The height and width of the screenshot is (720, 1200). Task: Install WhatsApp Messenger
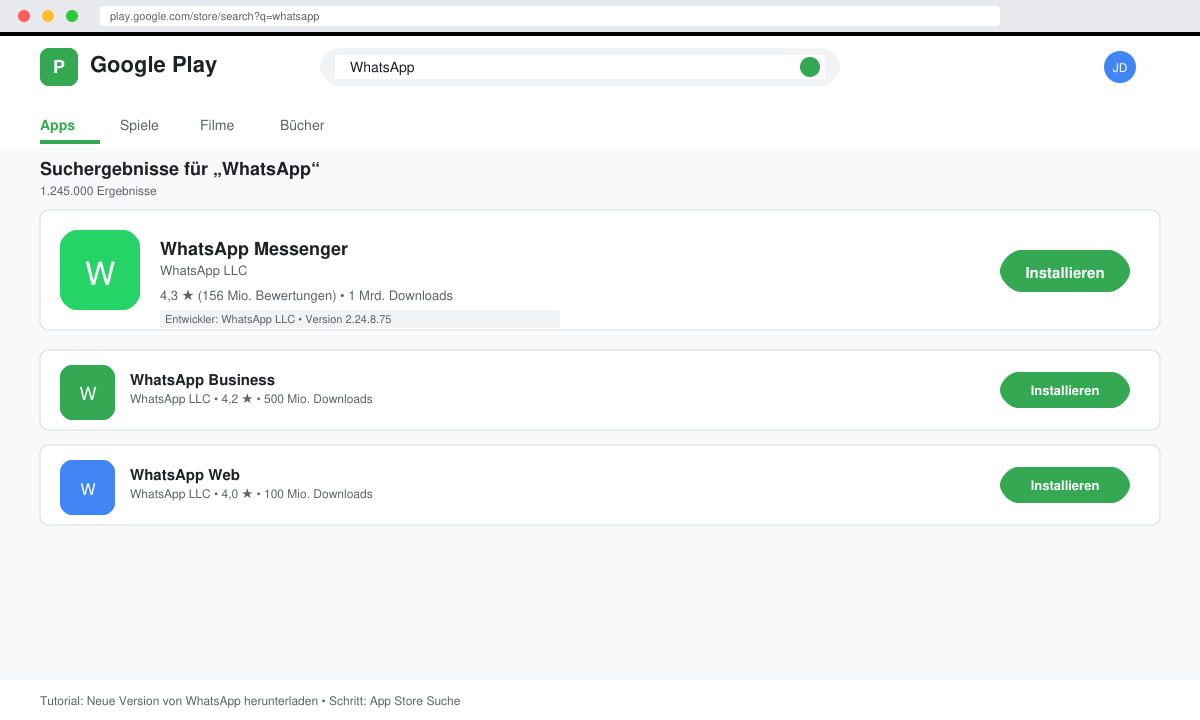(1065, 271)
